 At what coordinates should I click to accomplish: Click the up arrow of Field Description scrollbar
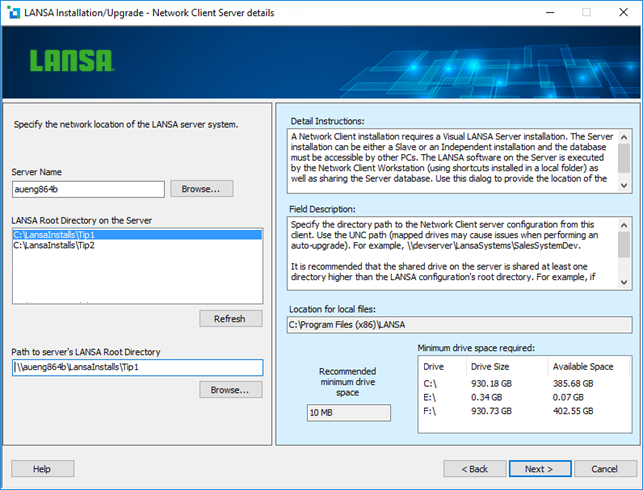click(624, 225)
